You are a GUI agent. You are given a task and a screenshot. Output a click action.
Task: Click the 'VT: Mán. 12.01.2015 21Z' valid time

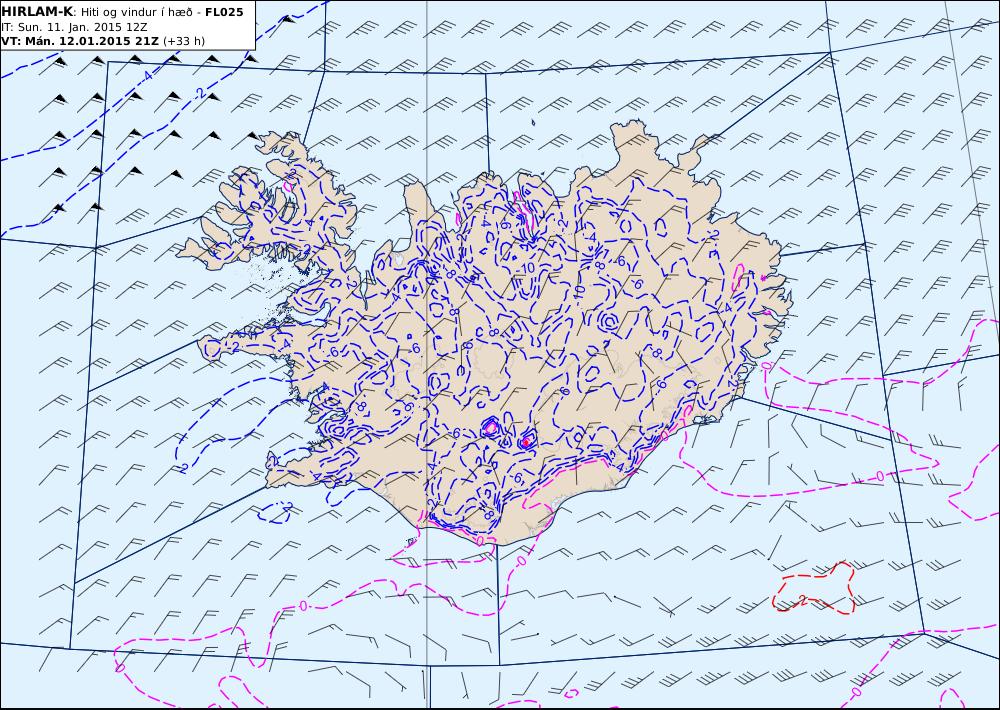pos(81,41)
